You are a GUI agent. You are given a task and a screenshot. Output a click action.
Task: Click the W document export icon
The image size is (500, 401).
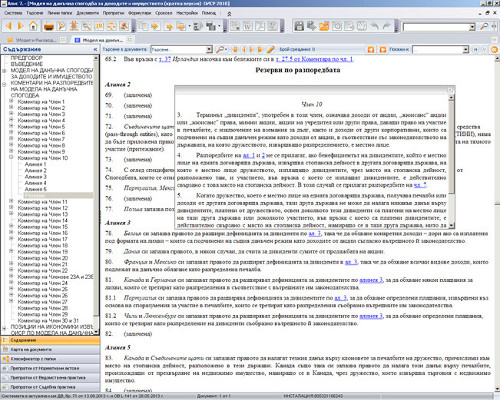(x=247, y=26)
